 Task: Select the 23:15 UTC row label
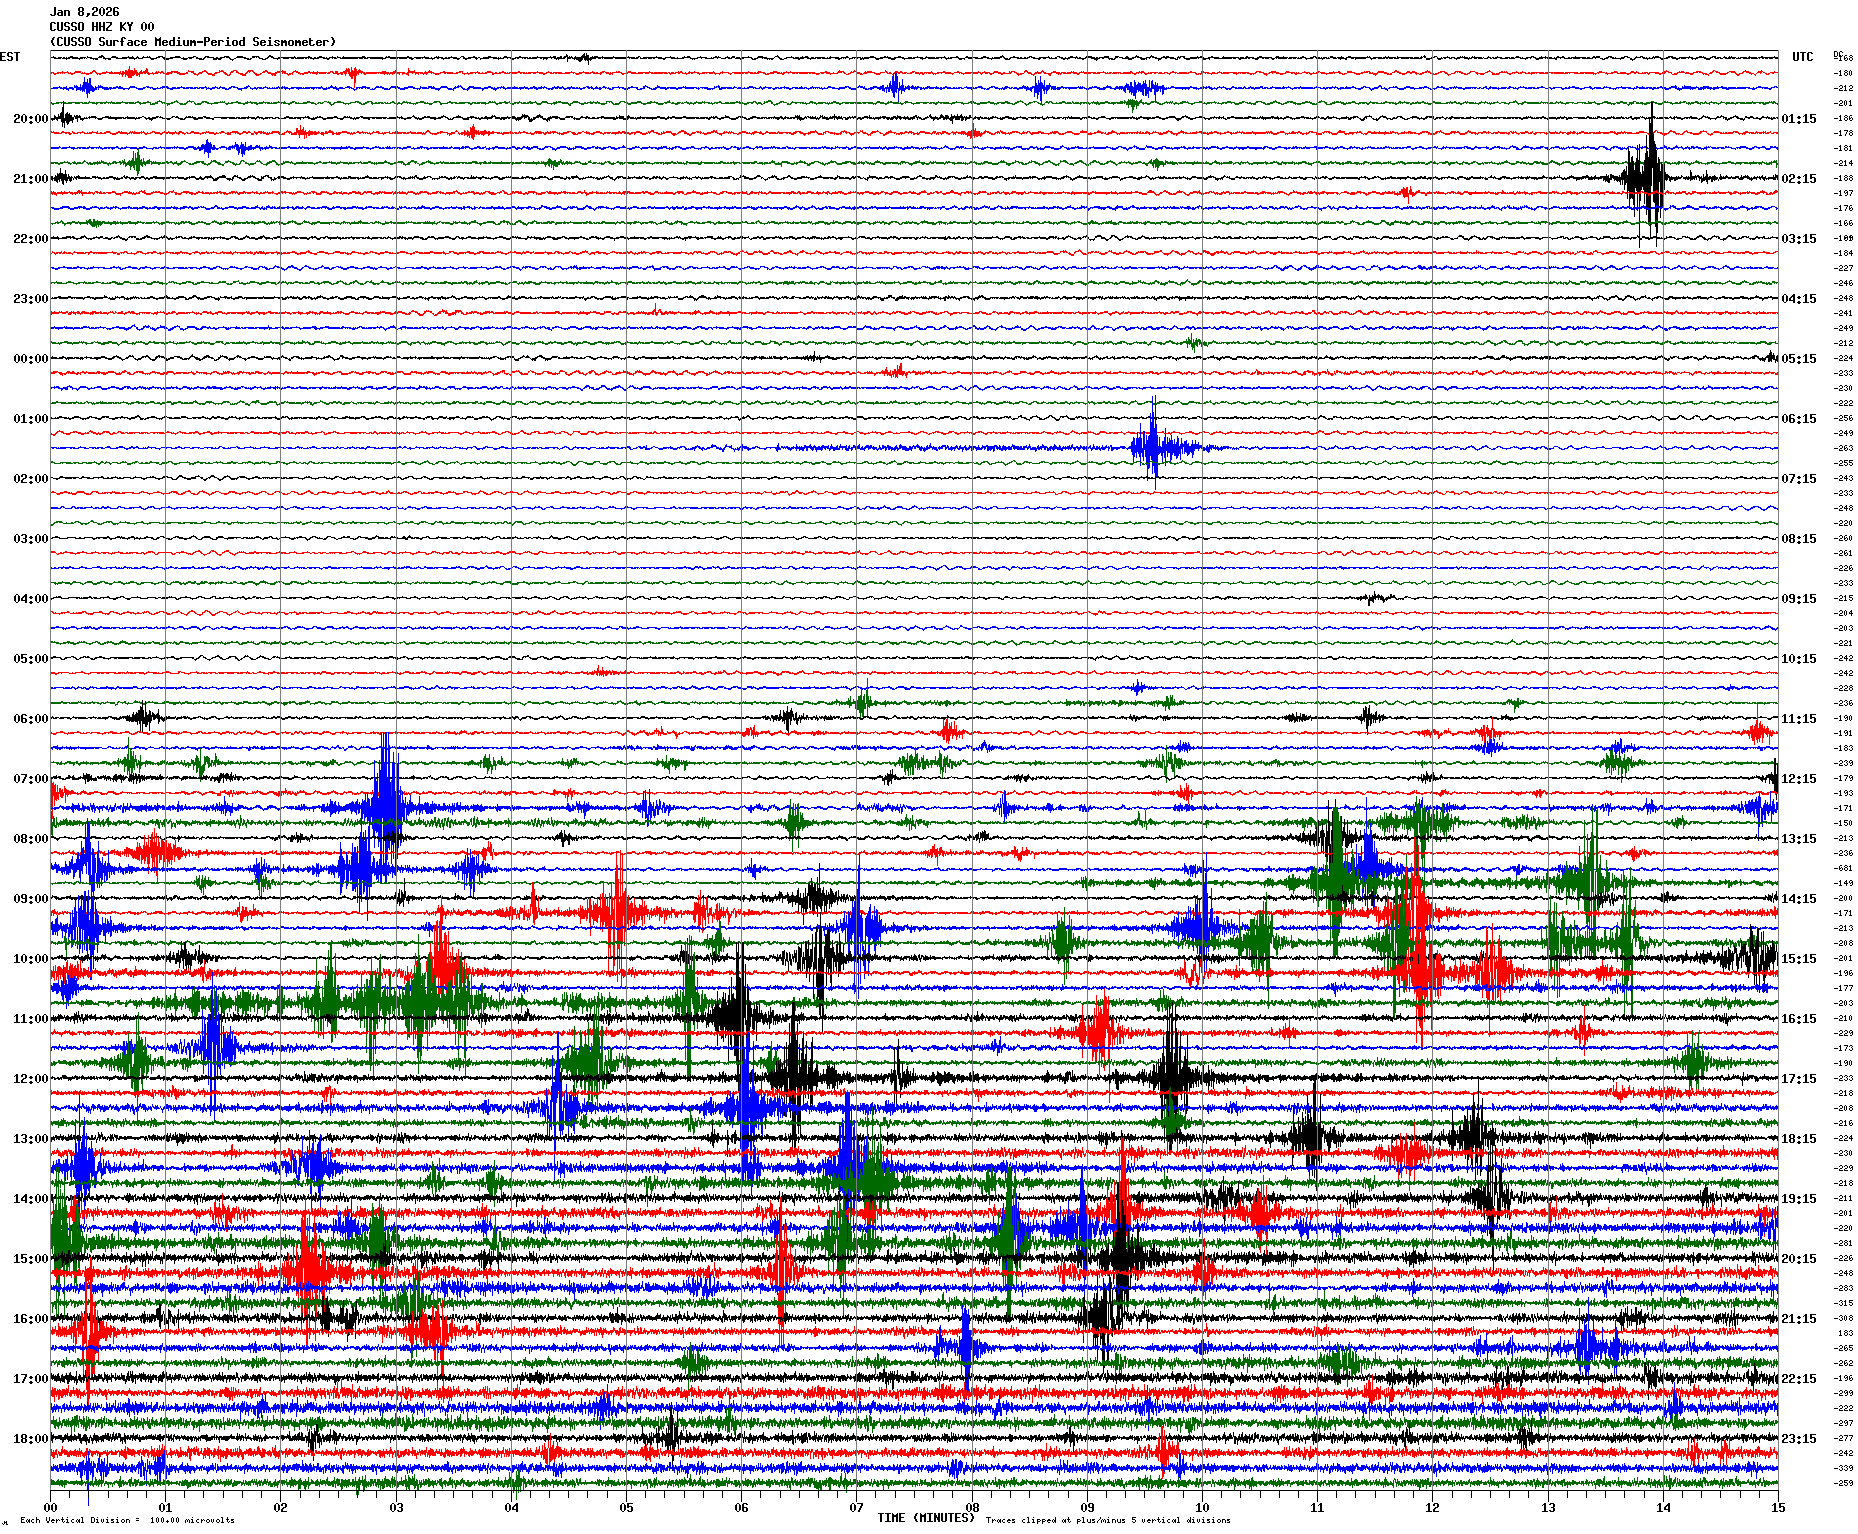pos(1799,1439)
